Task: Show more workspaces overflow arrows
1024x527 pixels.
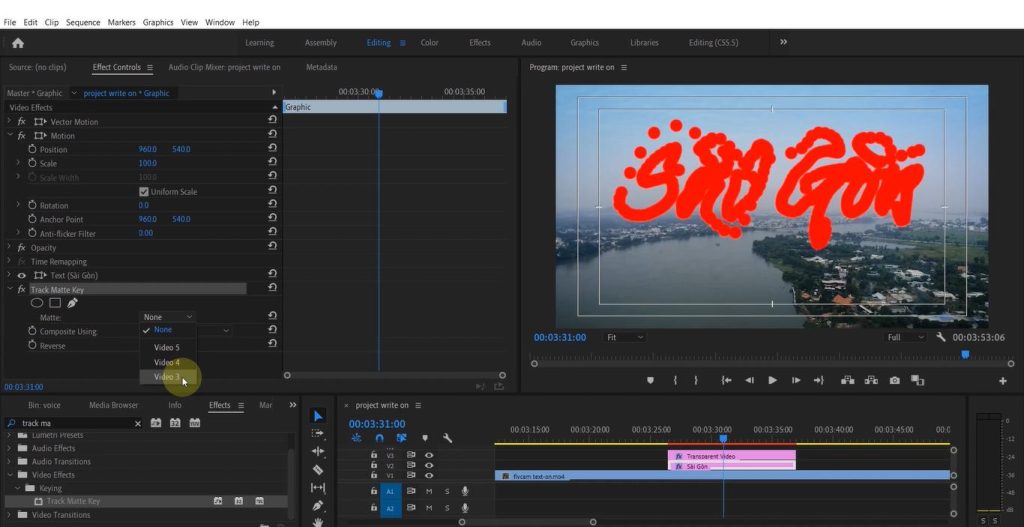Action: coord(783,42)
